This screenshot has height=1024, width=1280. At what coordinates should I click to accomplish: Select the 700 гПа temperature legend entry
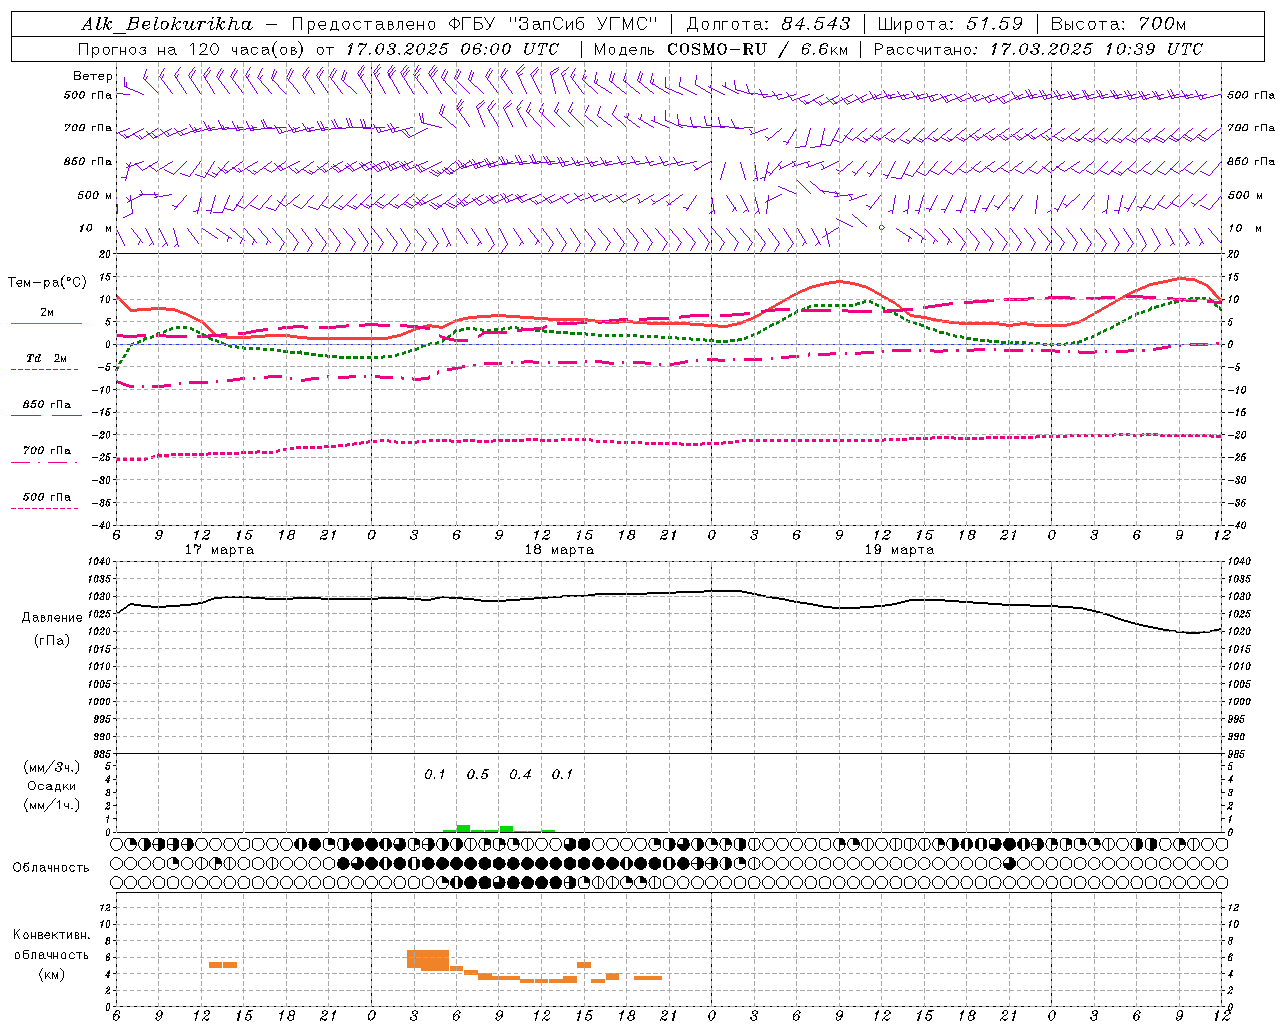click(x=47, y=451)
